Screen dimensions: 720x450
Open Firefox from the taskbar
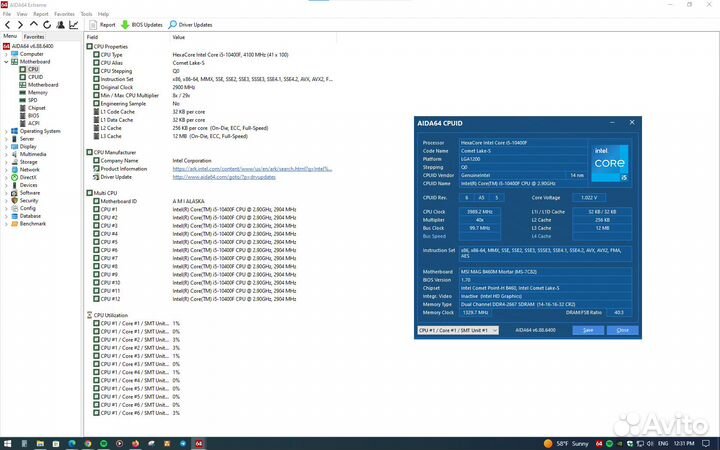click(135, 444)
